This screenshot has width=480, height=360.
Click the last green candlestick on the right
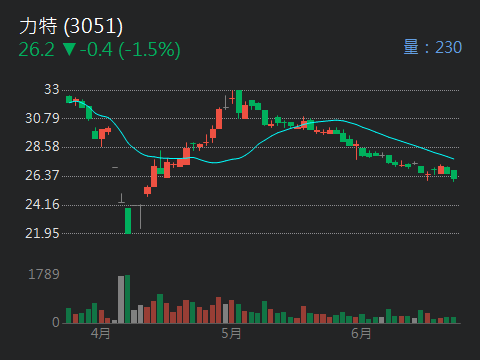(x=454, y=175)
